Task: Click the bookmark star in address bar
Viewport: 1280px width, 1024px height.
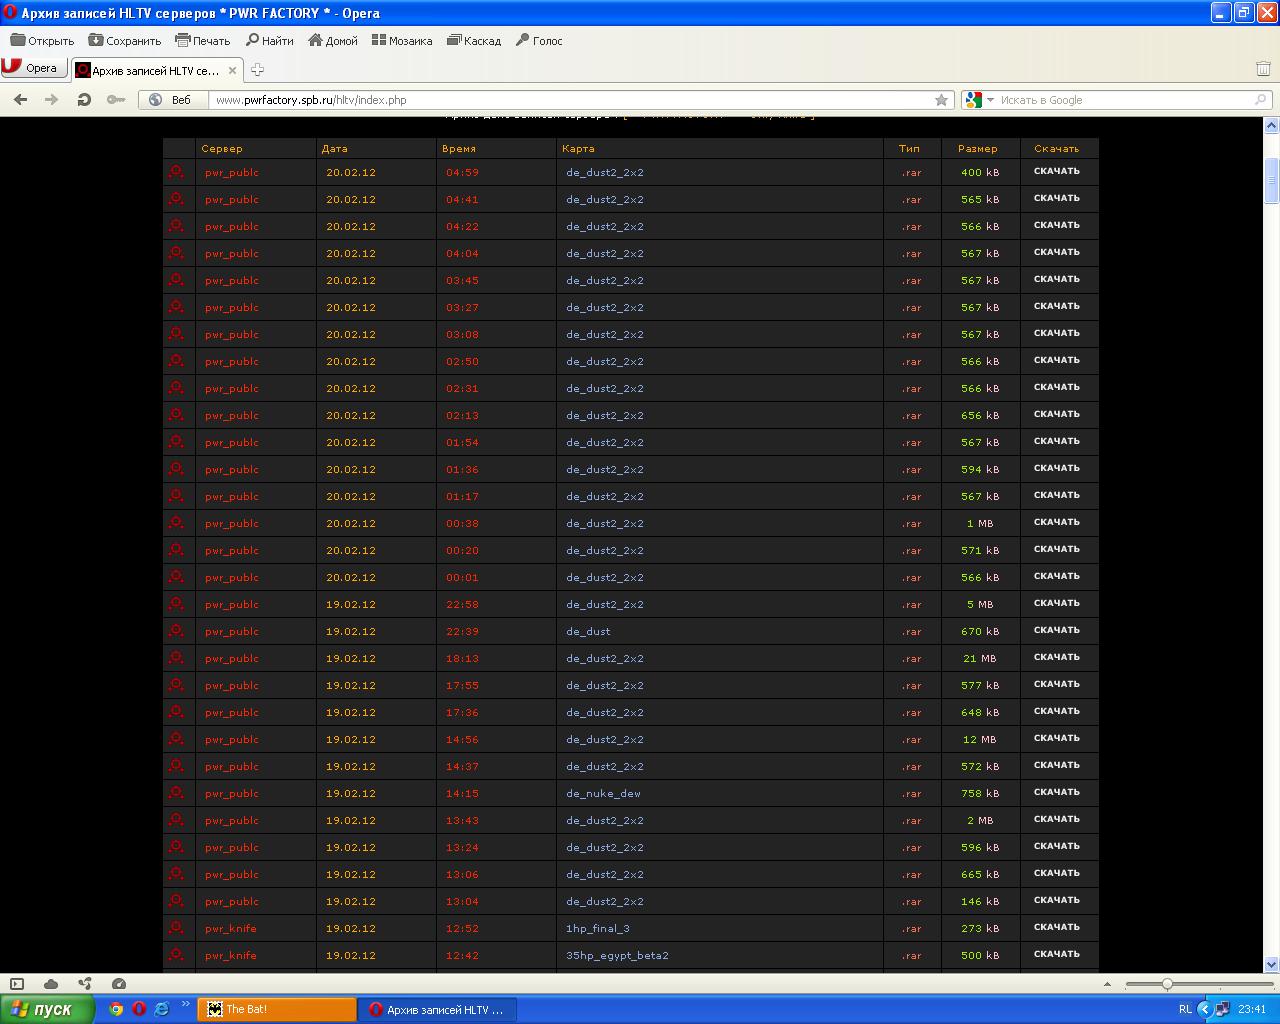Action: [941, 100]
